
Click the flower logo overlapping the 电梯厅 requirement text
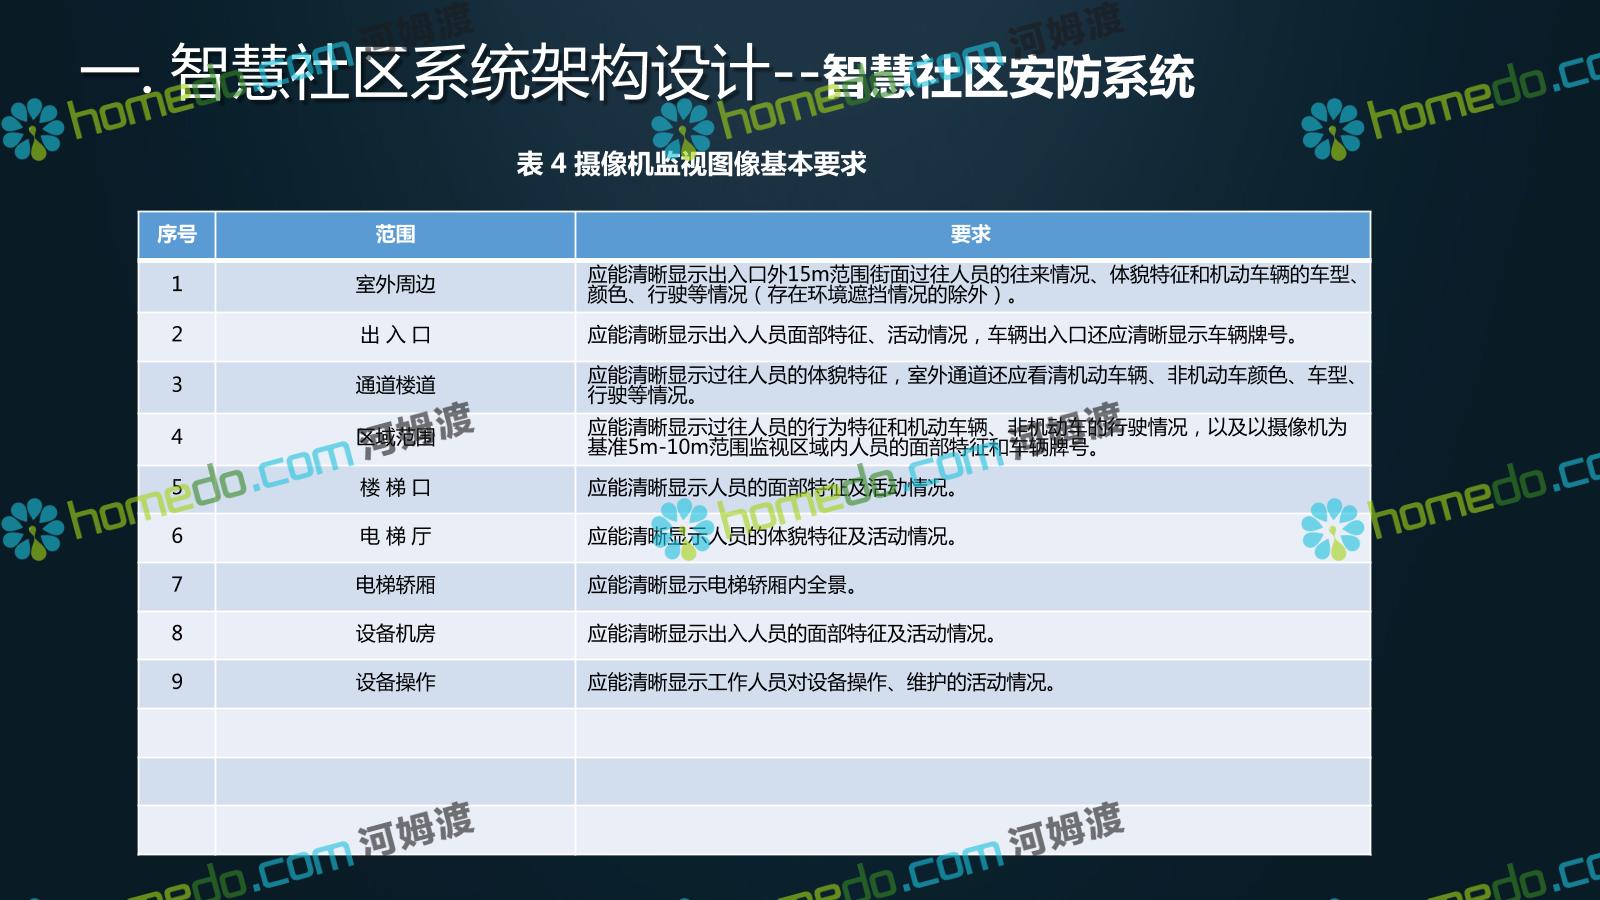(x=682, y=529)
